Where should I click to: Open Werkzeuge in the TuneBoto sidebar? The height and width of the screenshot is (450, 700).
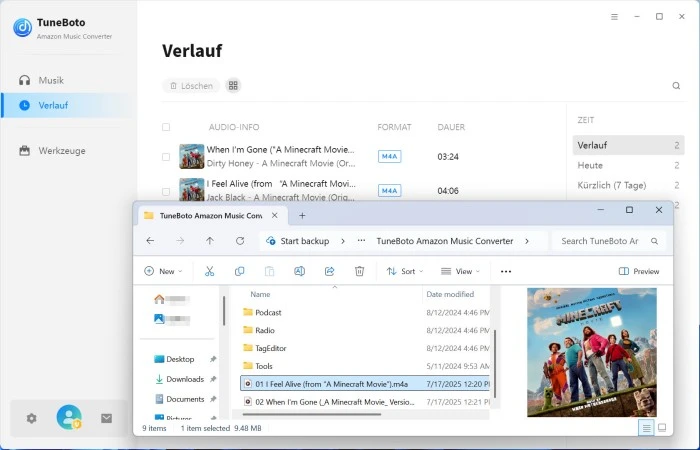point(52,151)
